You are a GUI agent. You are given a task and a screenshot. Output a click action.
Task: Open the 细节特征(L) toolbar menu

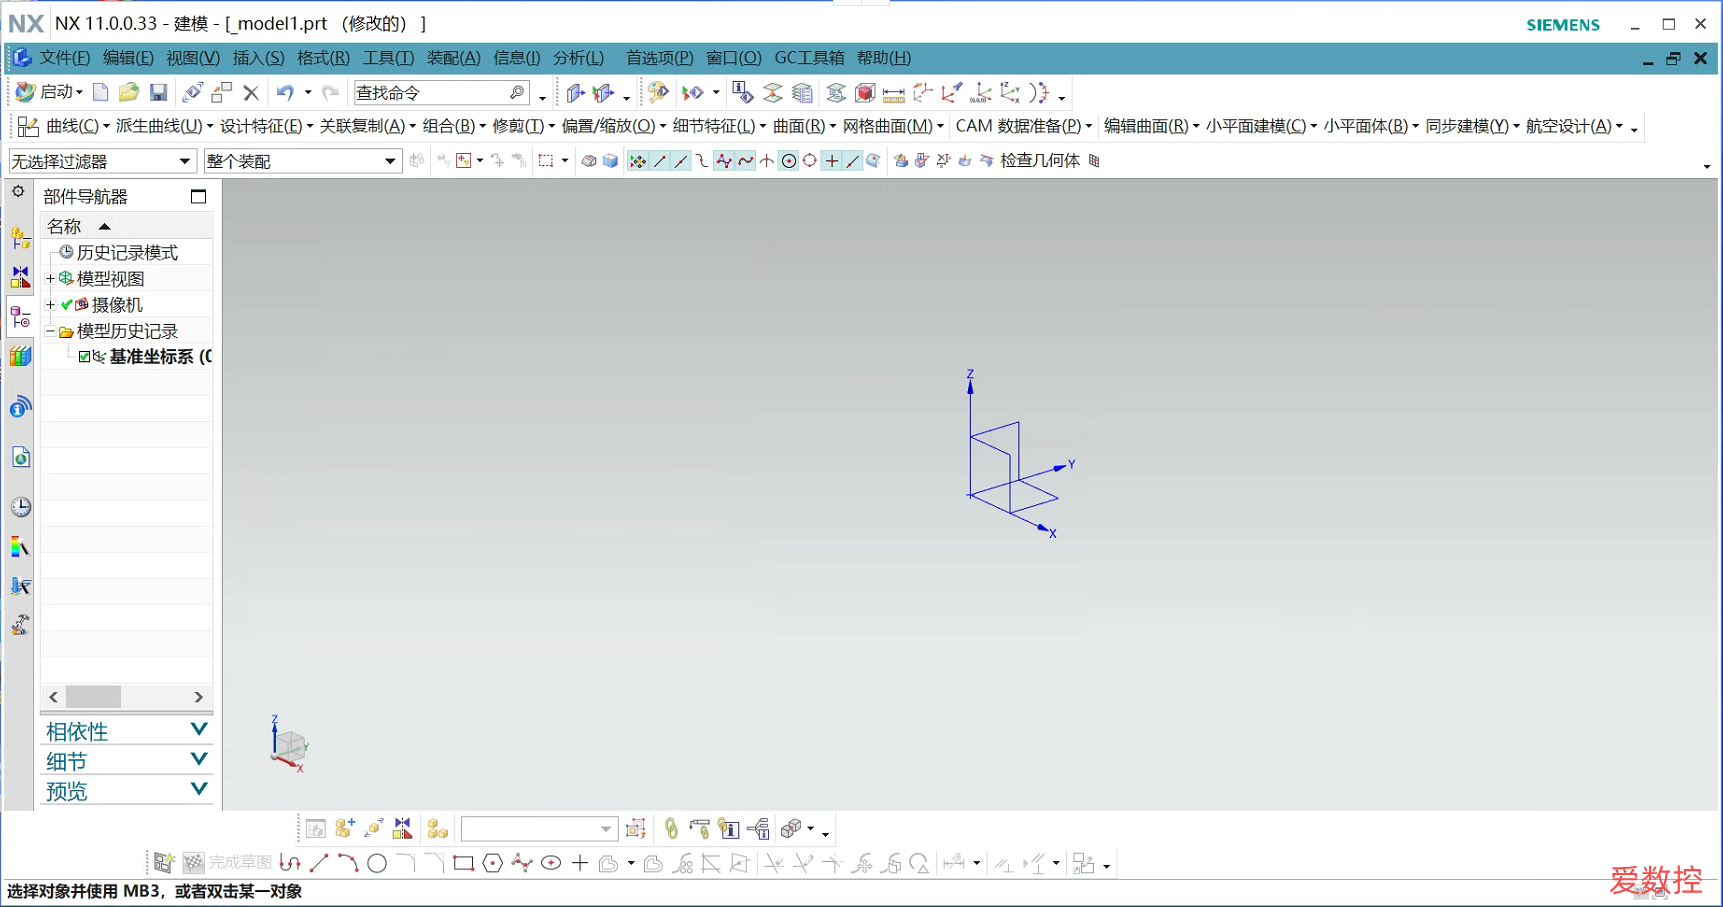click(719, 126)
